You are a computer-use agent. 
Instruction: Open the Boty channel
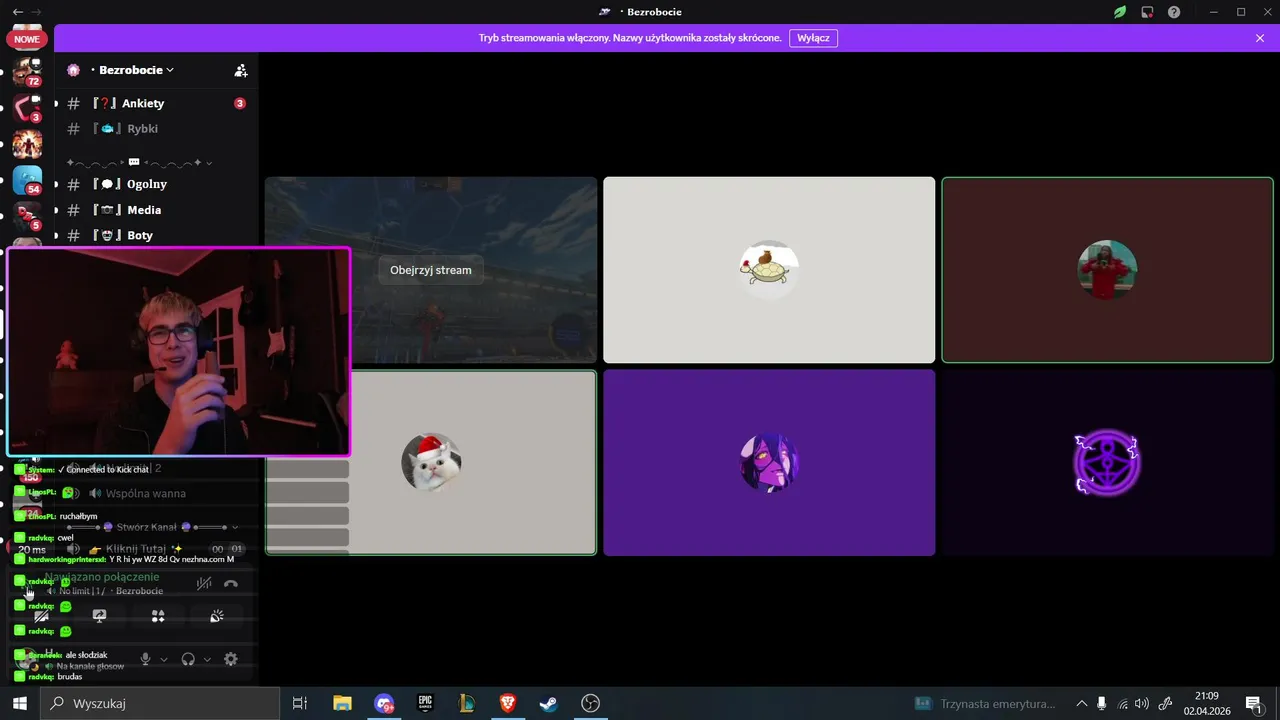[x=156, y=236]
